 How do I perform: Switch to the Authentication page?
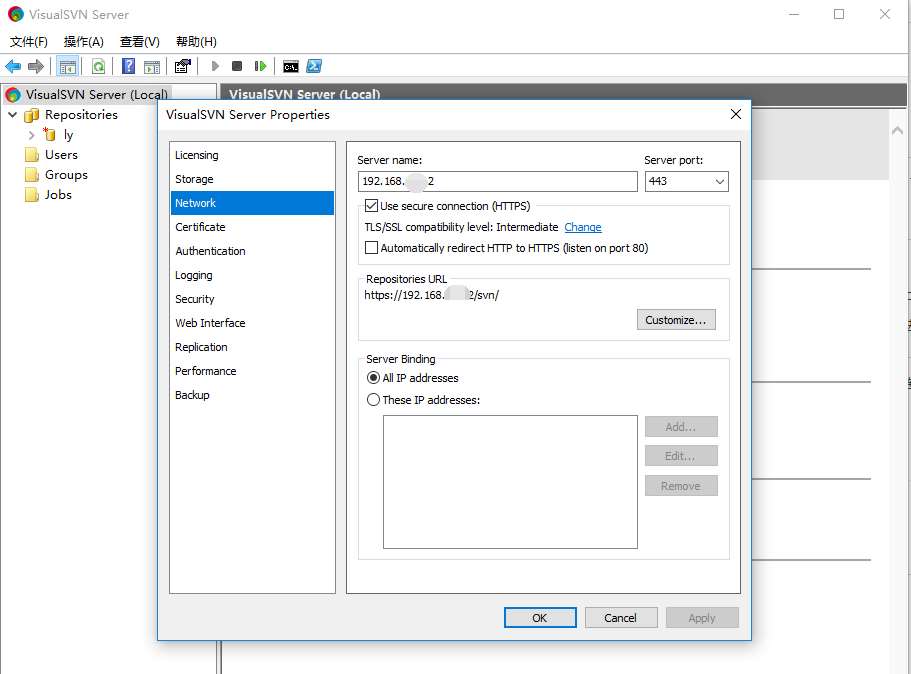click(x=252, y=251)
